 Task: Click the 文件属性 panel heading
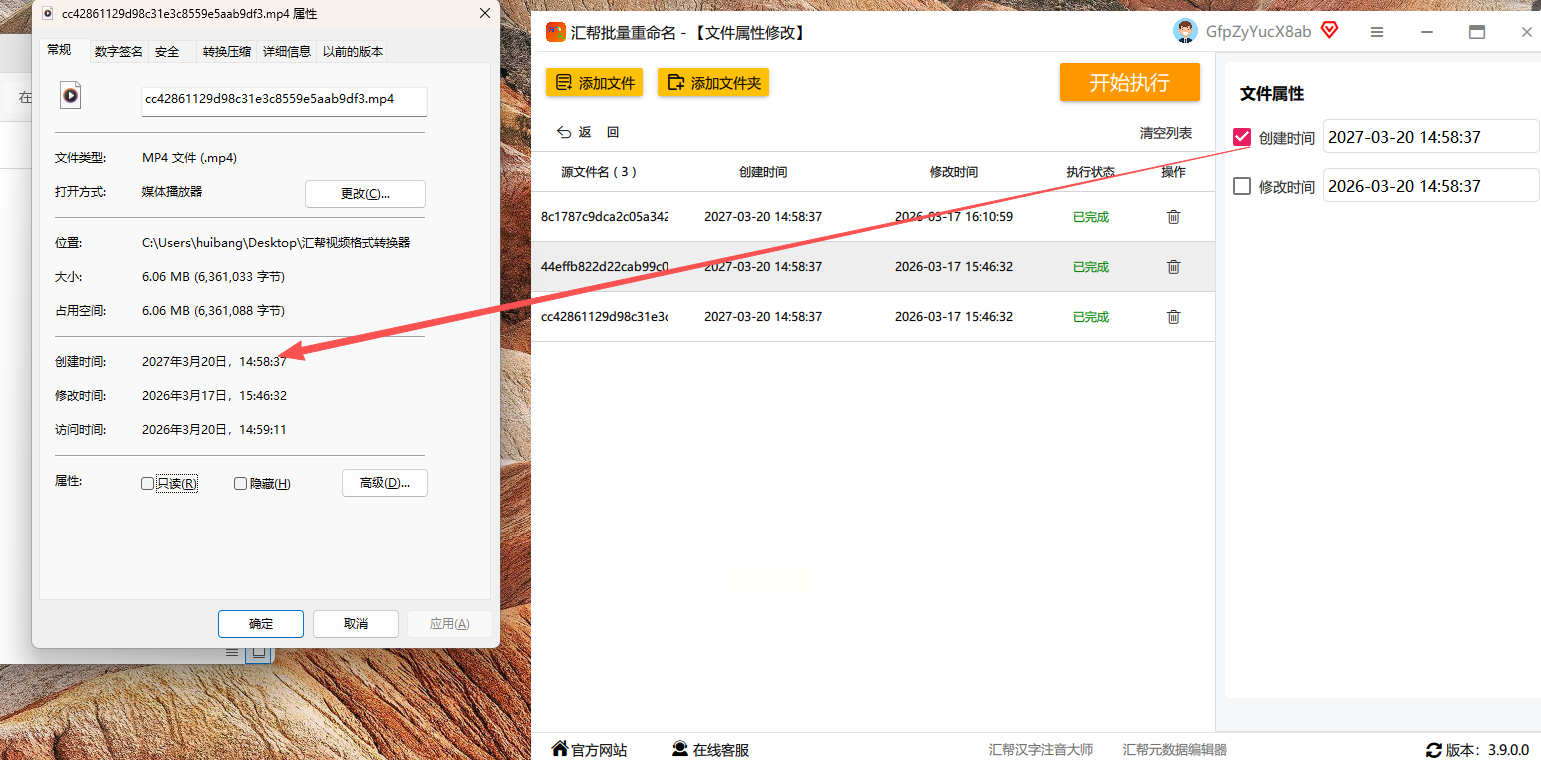1272,94
